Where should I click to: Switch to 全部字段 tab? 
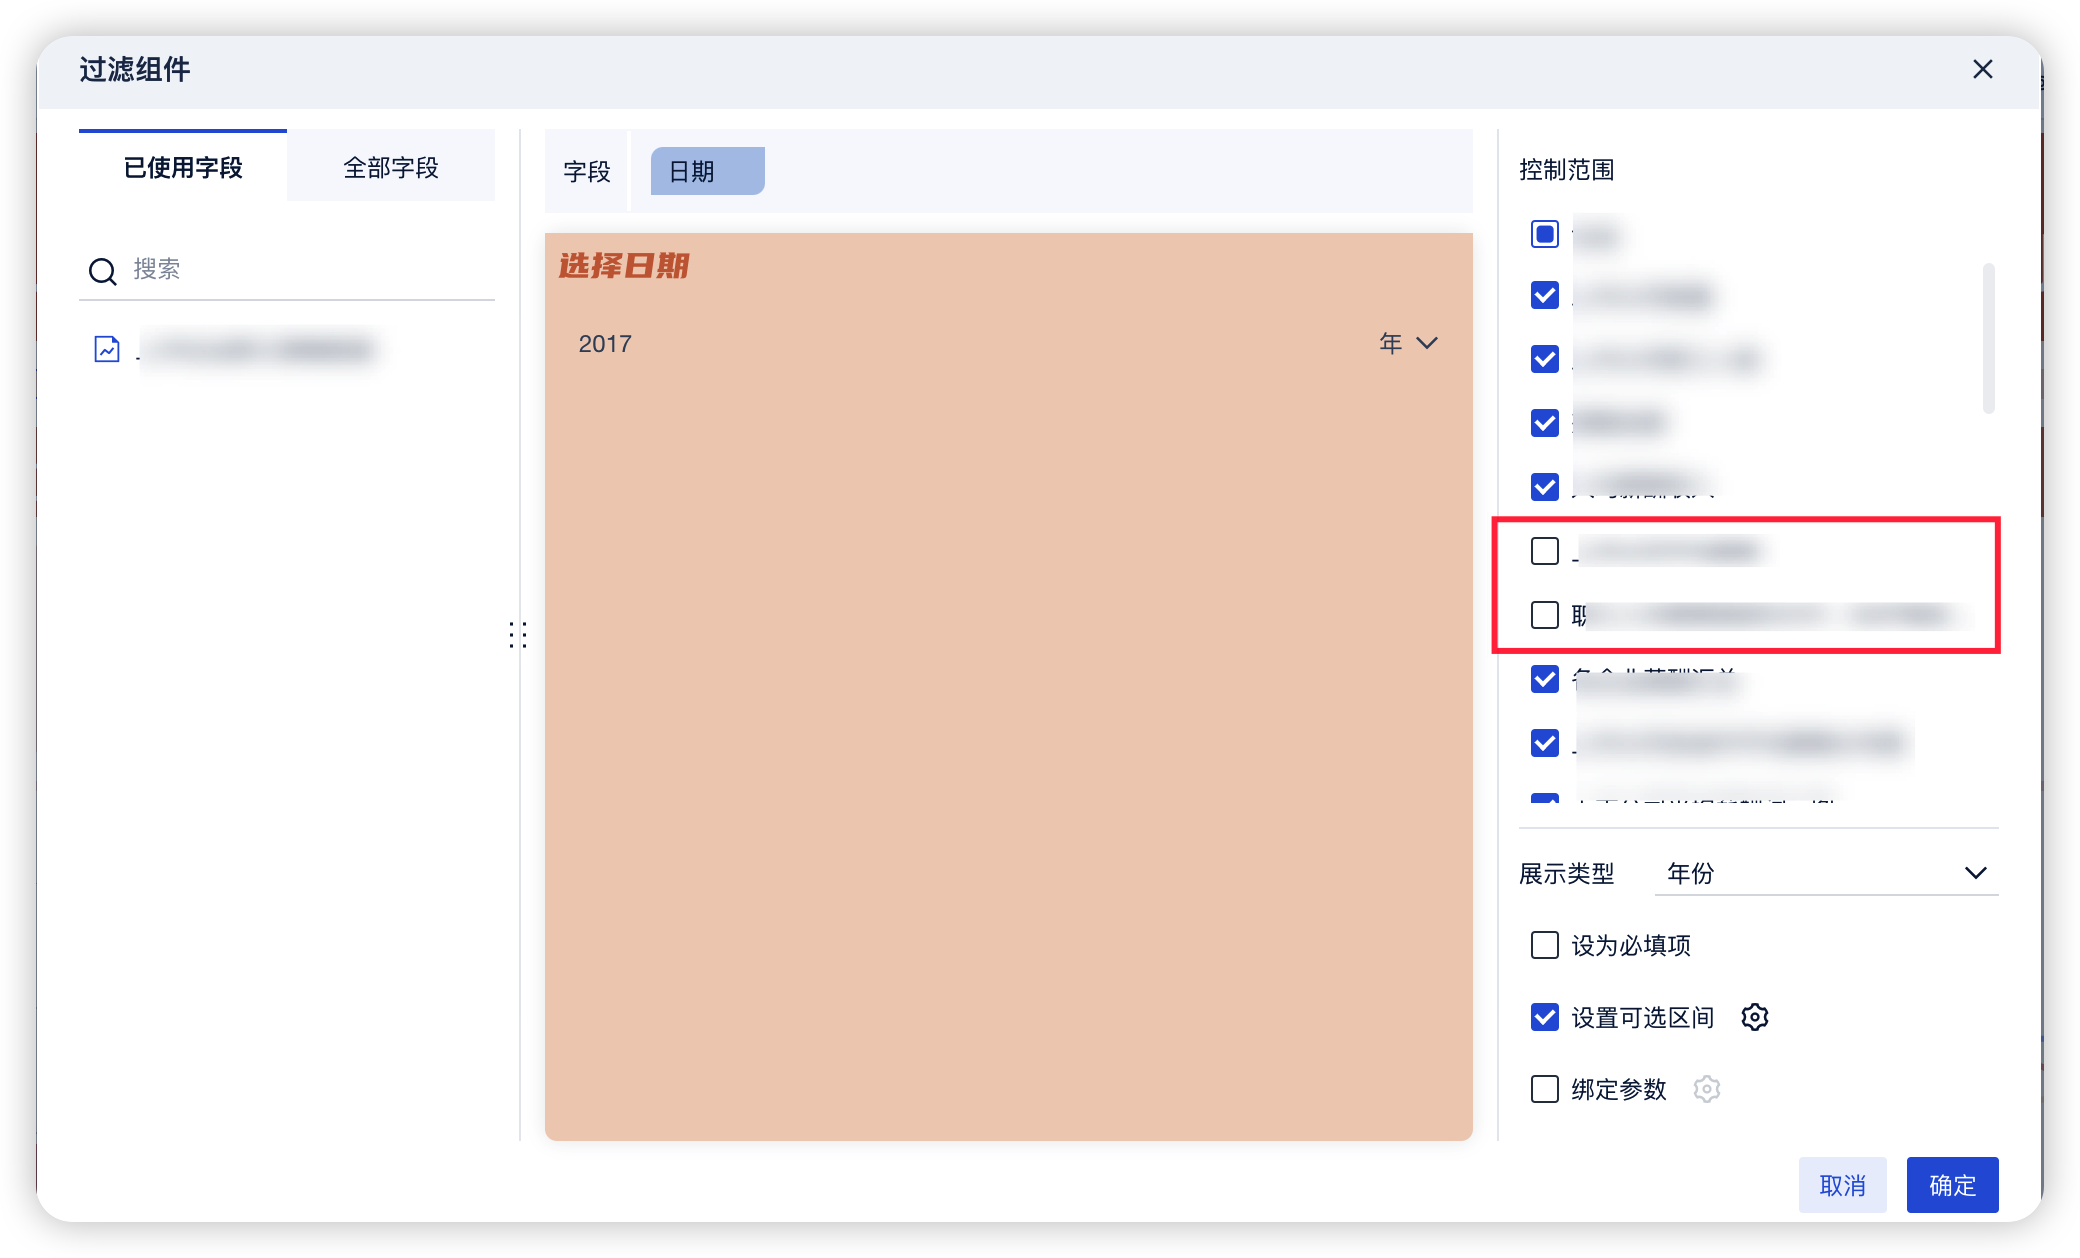pos(391,167)
